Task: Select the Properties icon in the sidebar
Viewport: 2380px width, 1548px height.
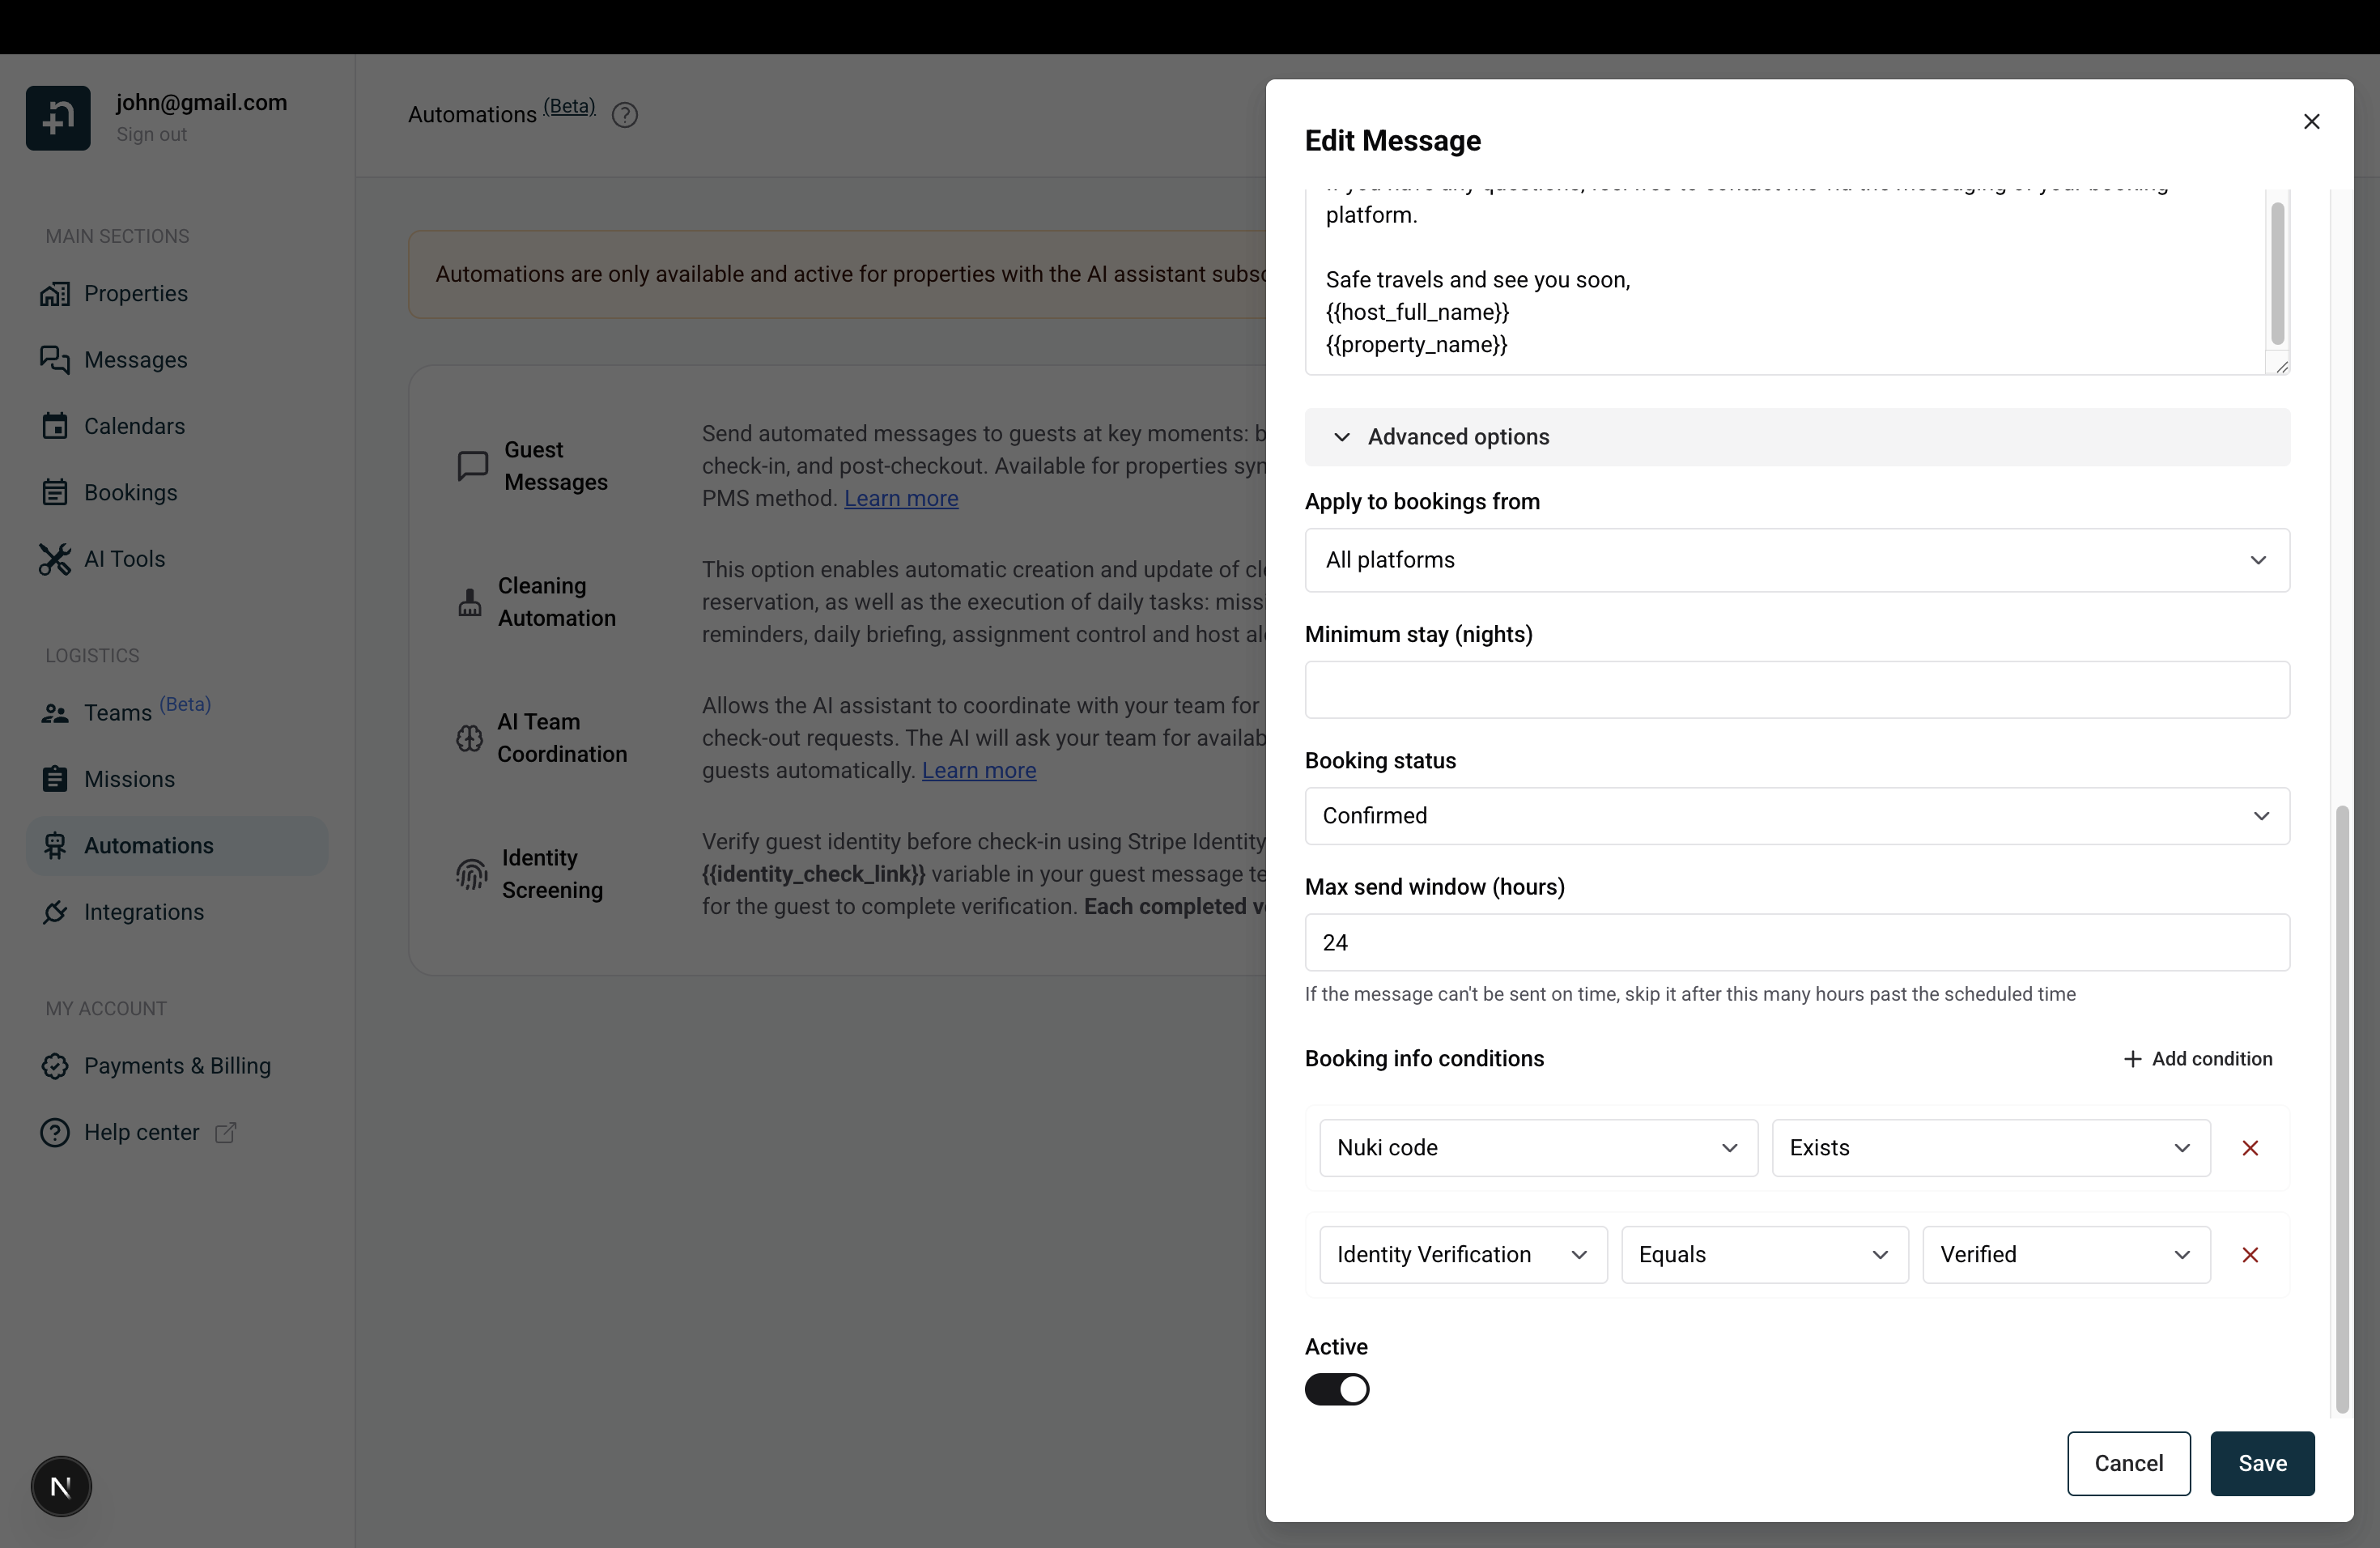Action: (x=57, y=293)
